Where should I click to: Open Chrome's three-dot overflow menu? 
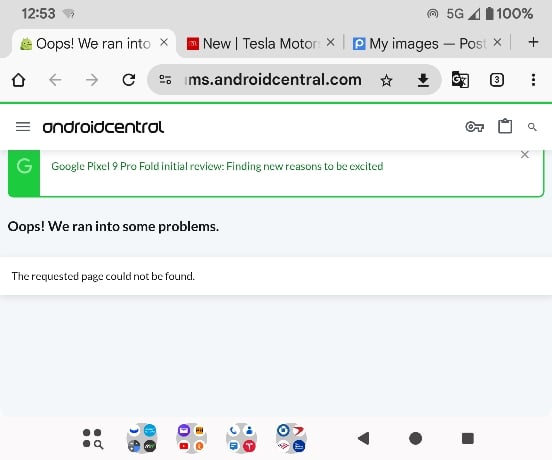click(533, 80)
